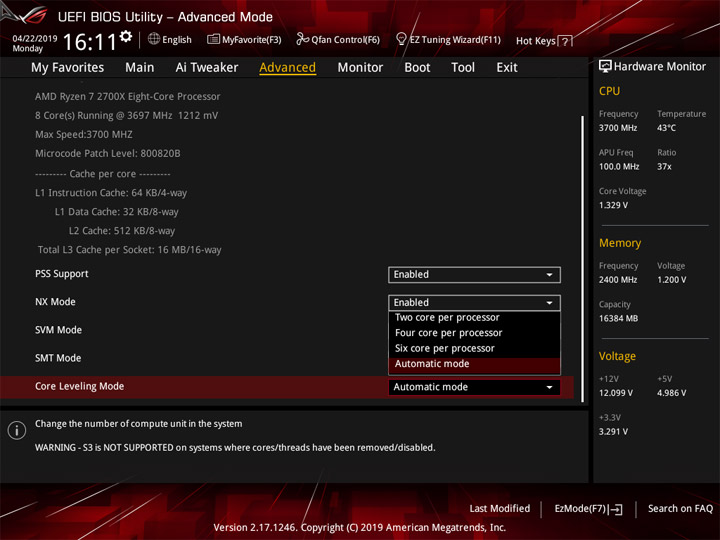Click AMD Ryzen 7 2700X processor text
The width and height of the screenshot is (720, 540).
coord(128,96)
